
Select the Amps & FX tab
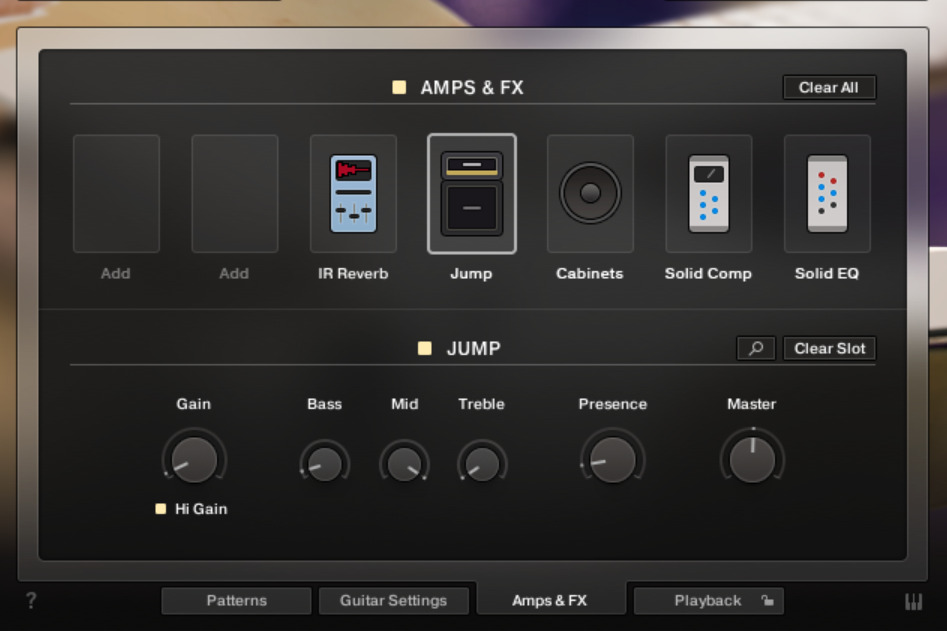pyautogui.click(x=551, y=600)
